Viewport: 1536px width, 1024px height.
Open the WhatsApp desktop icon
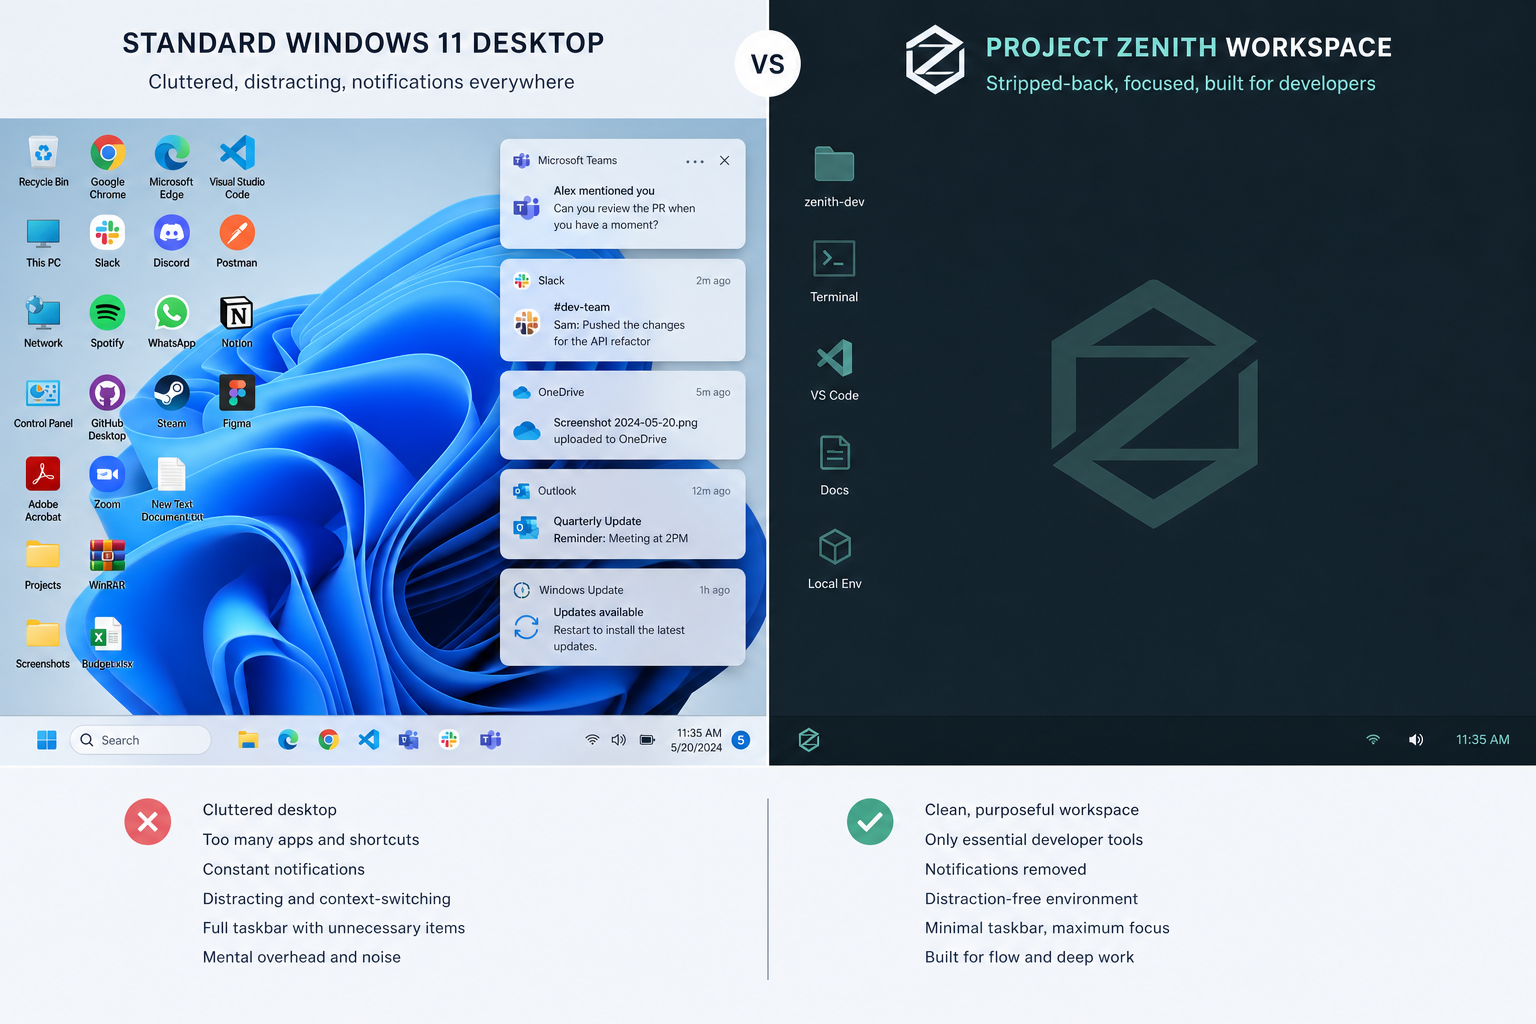point(171,313)
